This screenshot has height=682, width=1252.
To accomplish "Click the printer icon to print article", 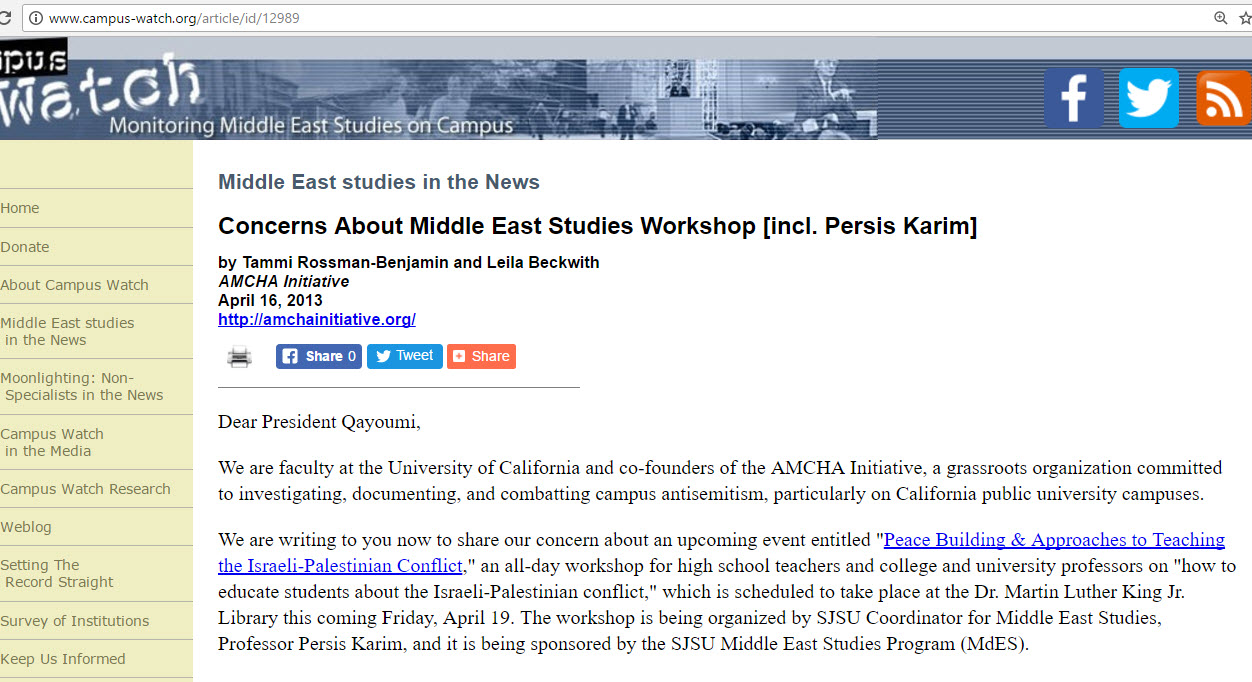I will pos(239,357).
